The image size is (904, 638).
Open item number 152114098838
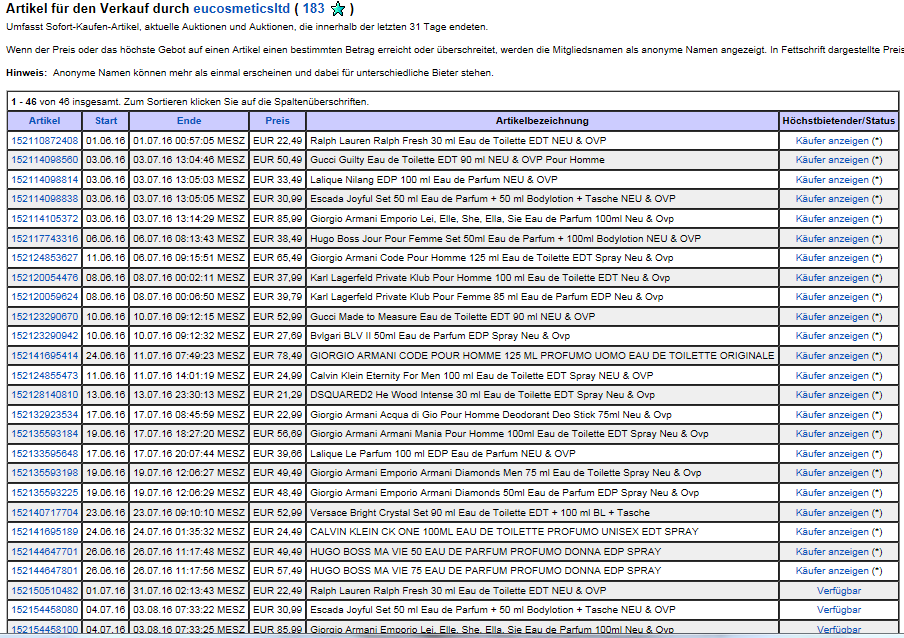click(x=45, y=199)
